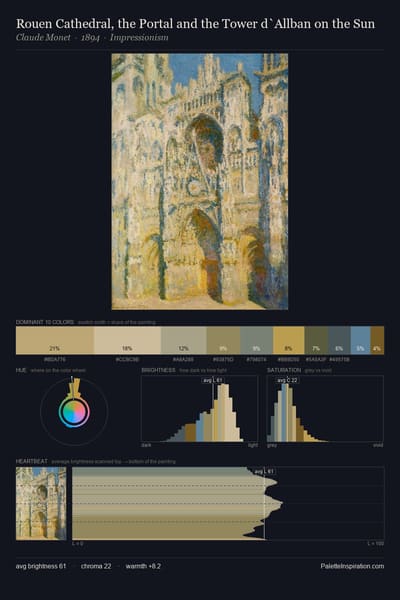Click the '1894' year text
Viewport: 400px width, 600px height.
[x=90, y=38]
